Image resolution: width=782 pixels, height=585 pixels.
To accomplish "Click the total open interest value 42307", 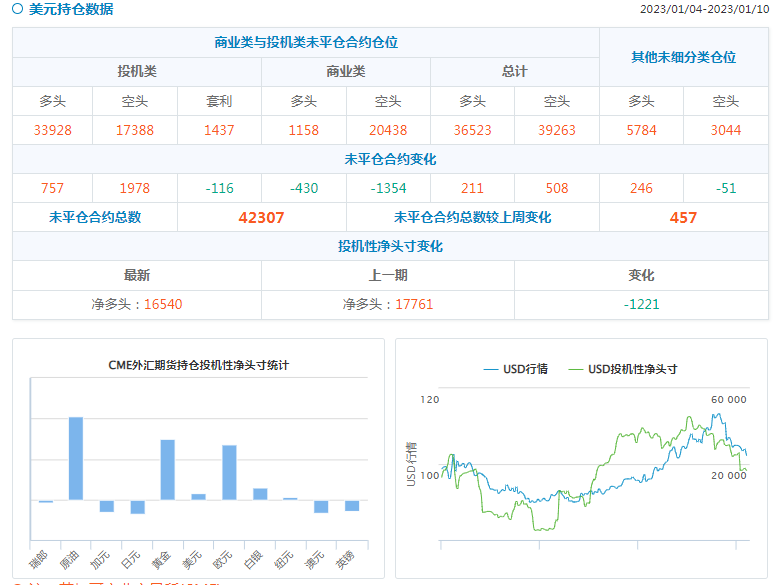I will pos(262,218).
